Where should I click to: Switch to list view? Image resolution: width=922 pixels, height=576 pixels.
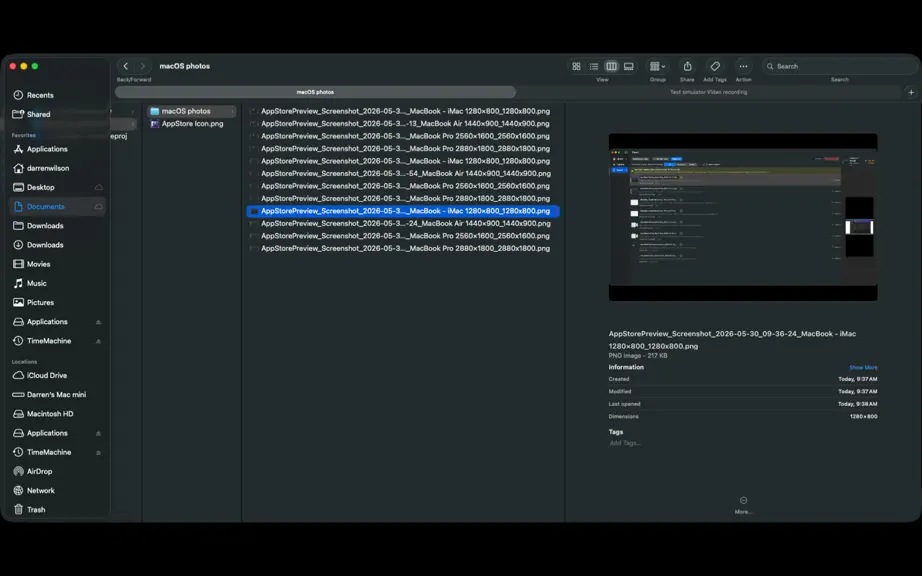[x=594, y=66]
